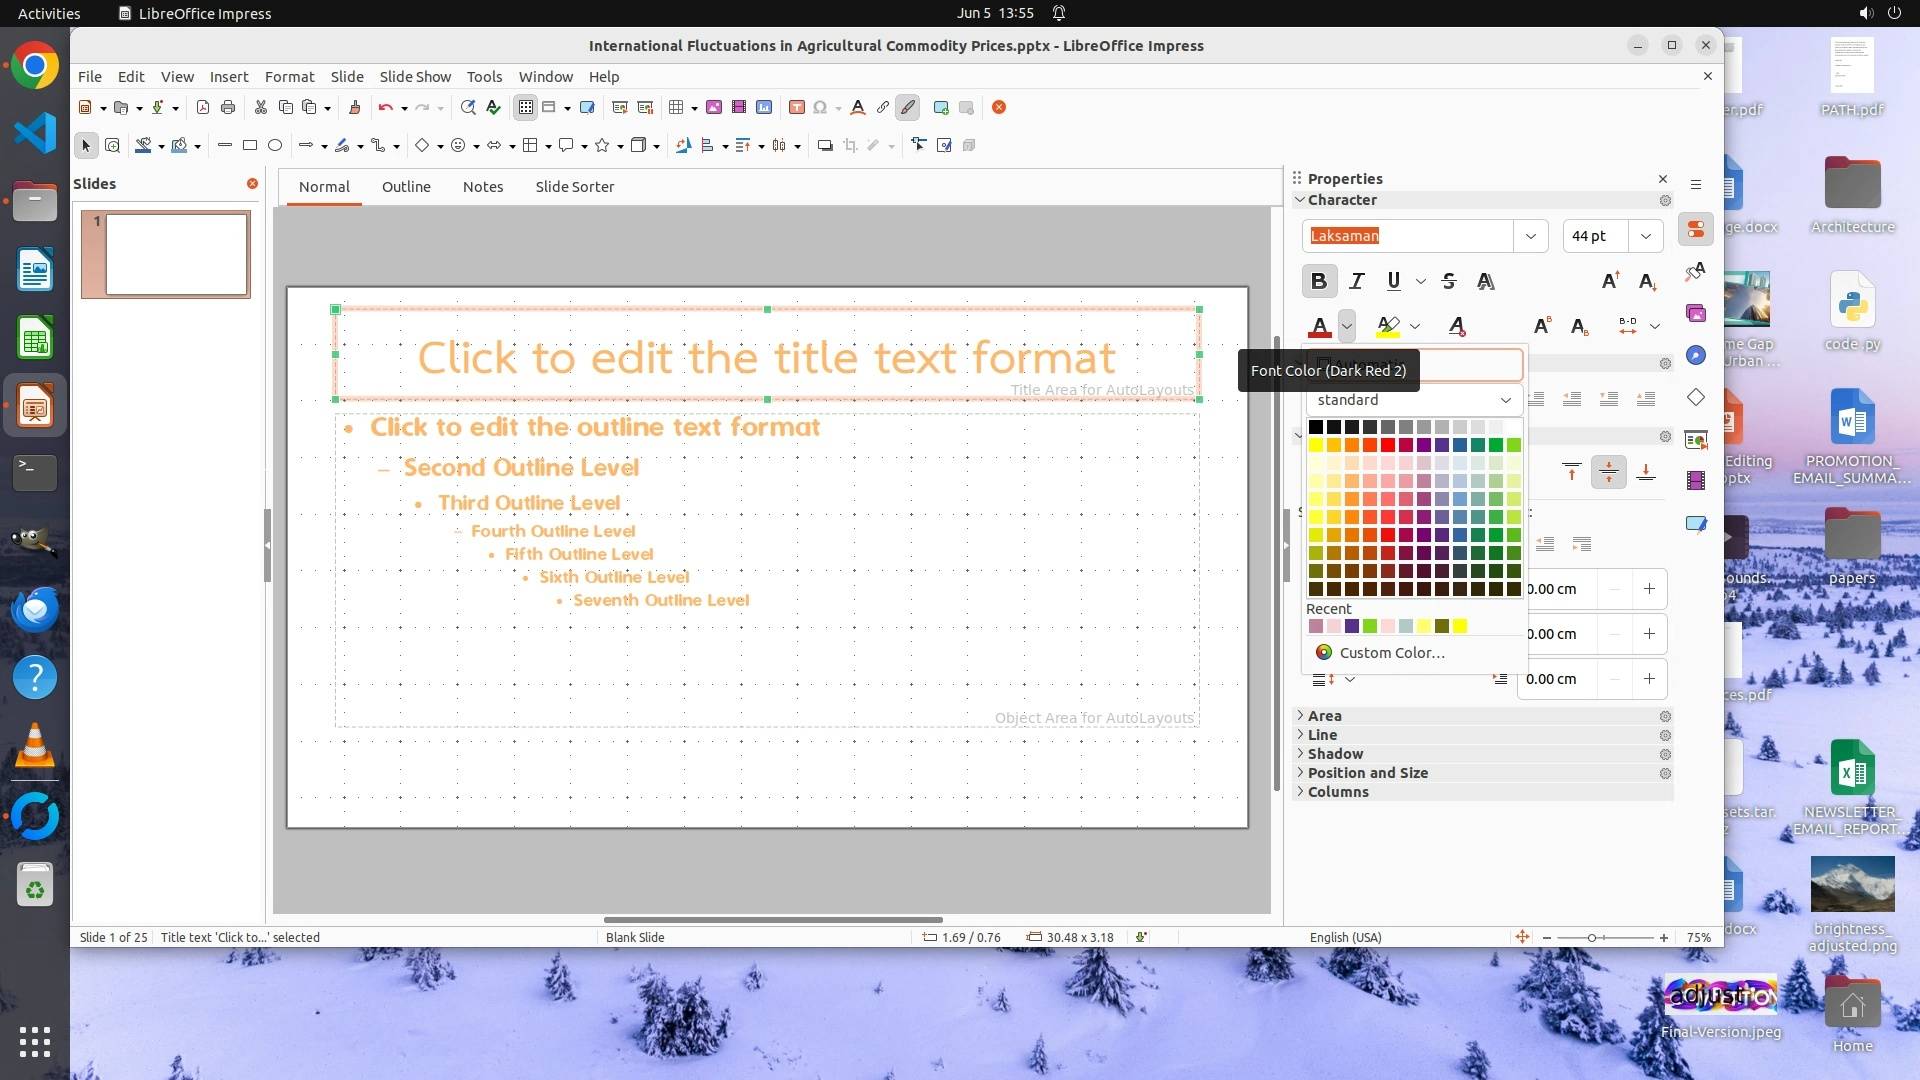
Task: Toggle Italic formatting button
Action: point(1357,282)
